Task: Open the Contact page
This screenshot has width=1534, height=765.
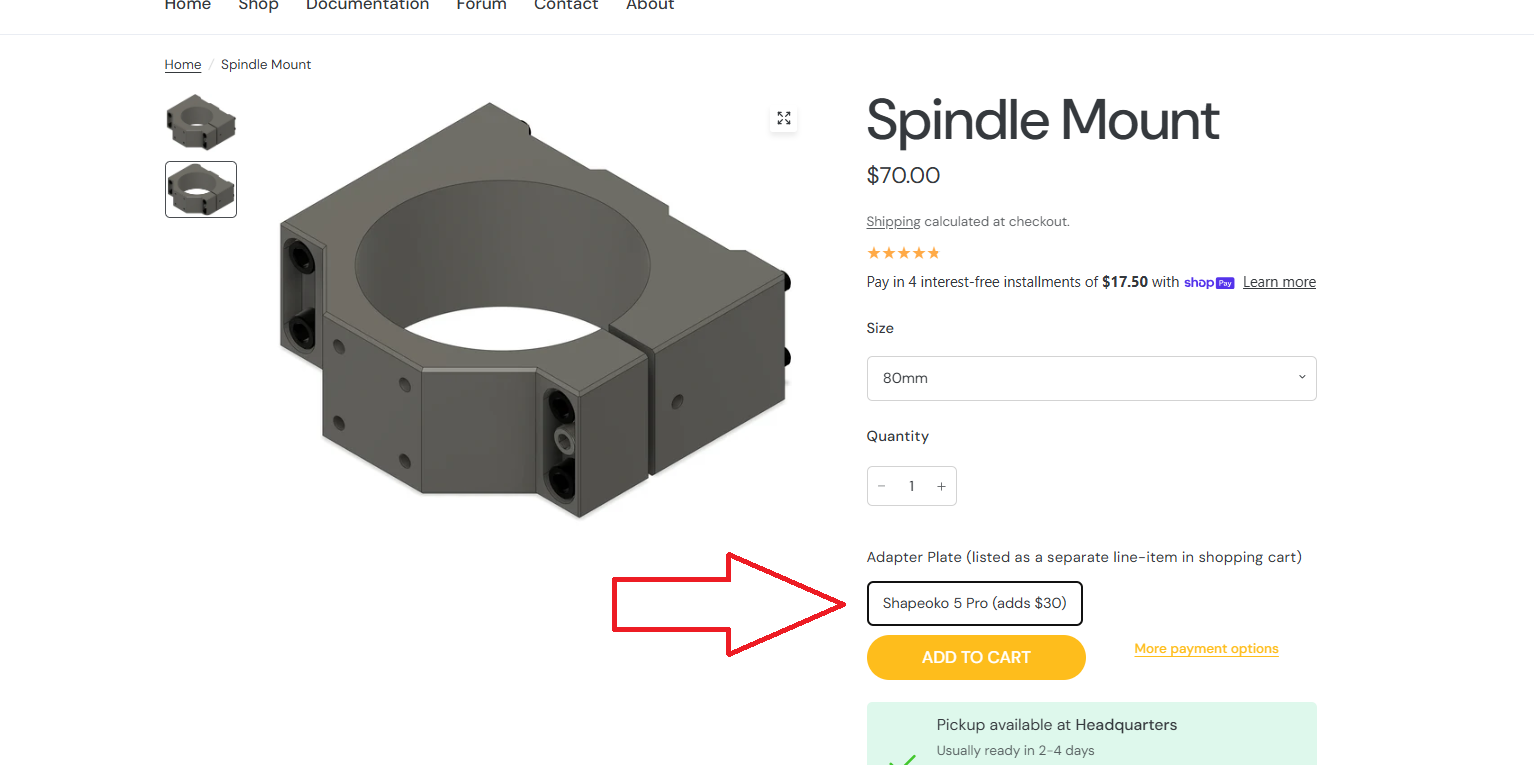Action: pos(566,6)
